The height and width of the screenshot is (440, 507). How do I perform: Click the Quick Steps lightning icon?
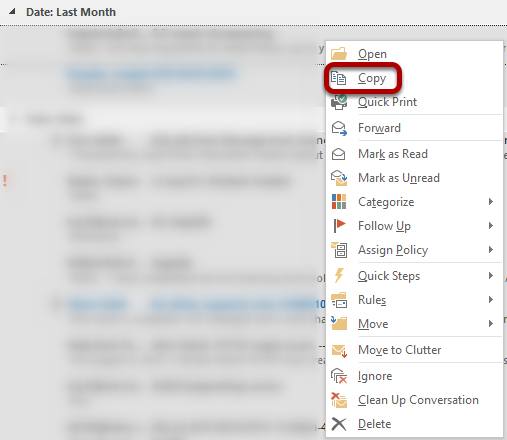click(339, 276)
